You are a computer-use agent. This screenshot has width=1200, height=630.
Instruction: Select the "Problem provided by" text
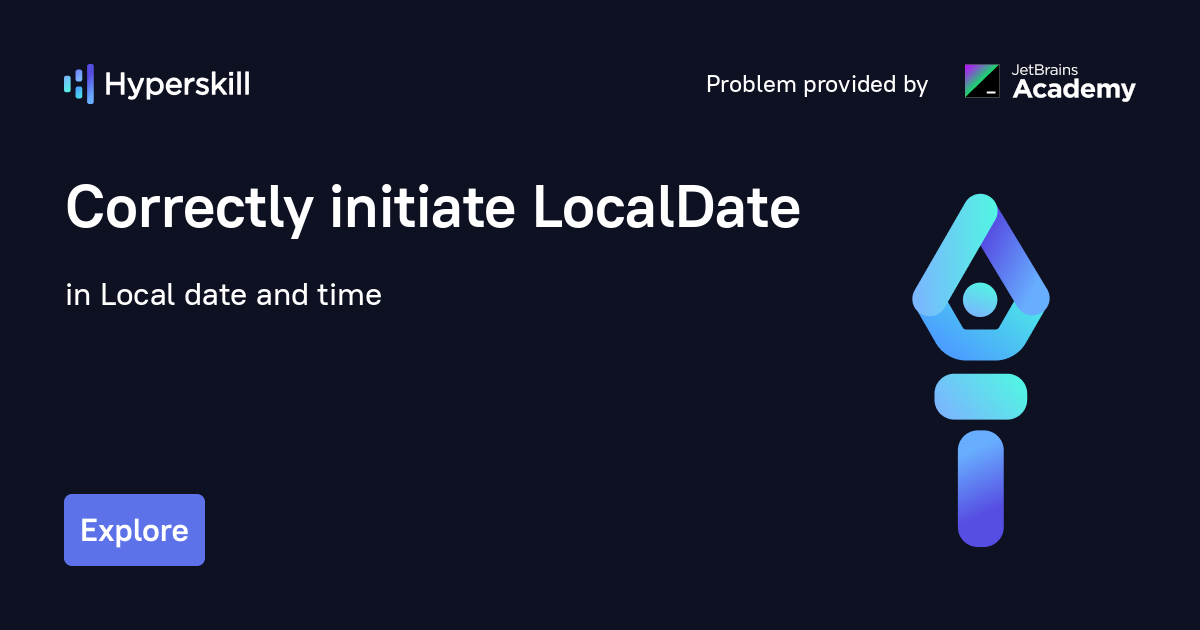pyautogui.click(x=816, y=85)
